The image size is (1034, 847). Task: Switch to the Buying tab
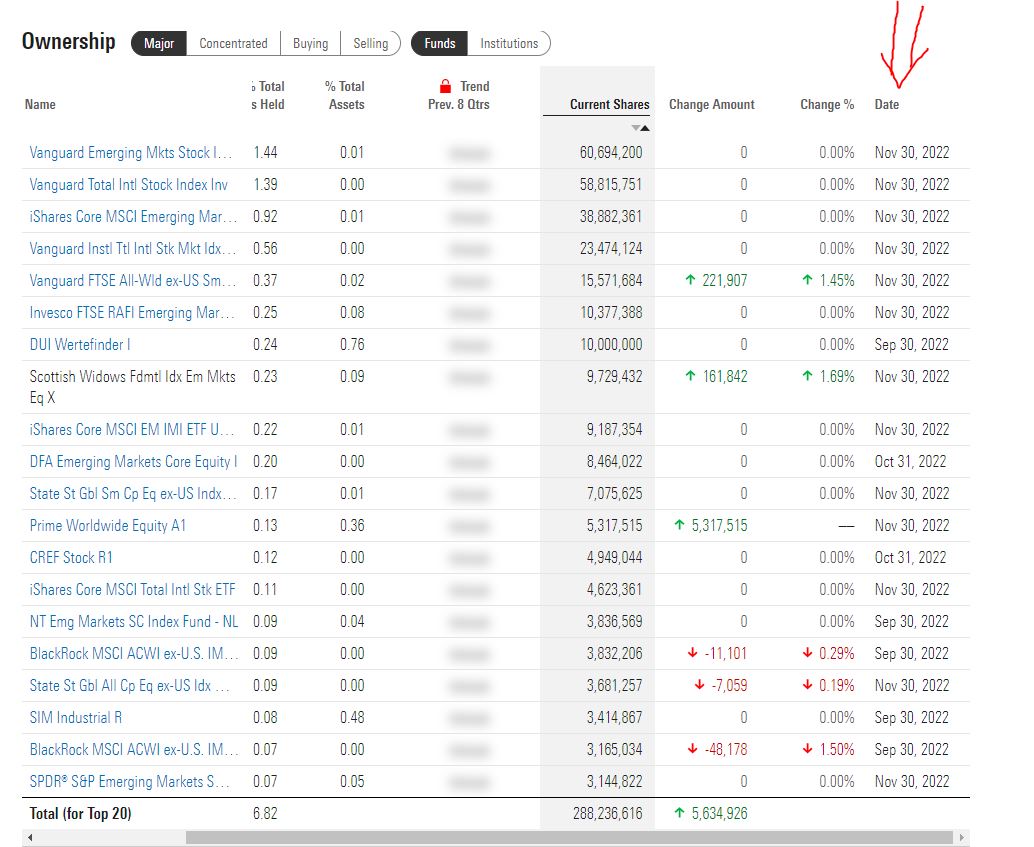[310, 44]
